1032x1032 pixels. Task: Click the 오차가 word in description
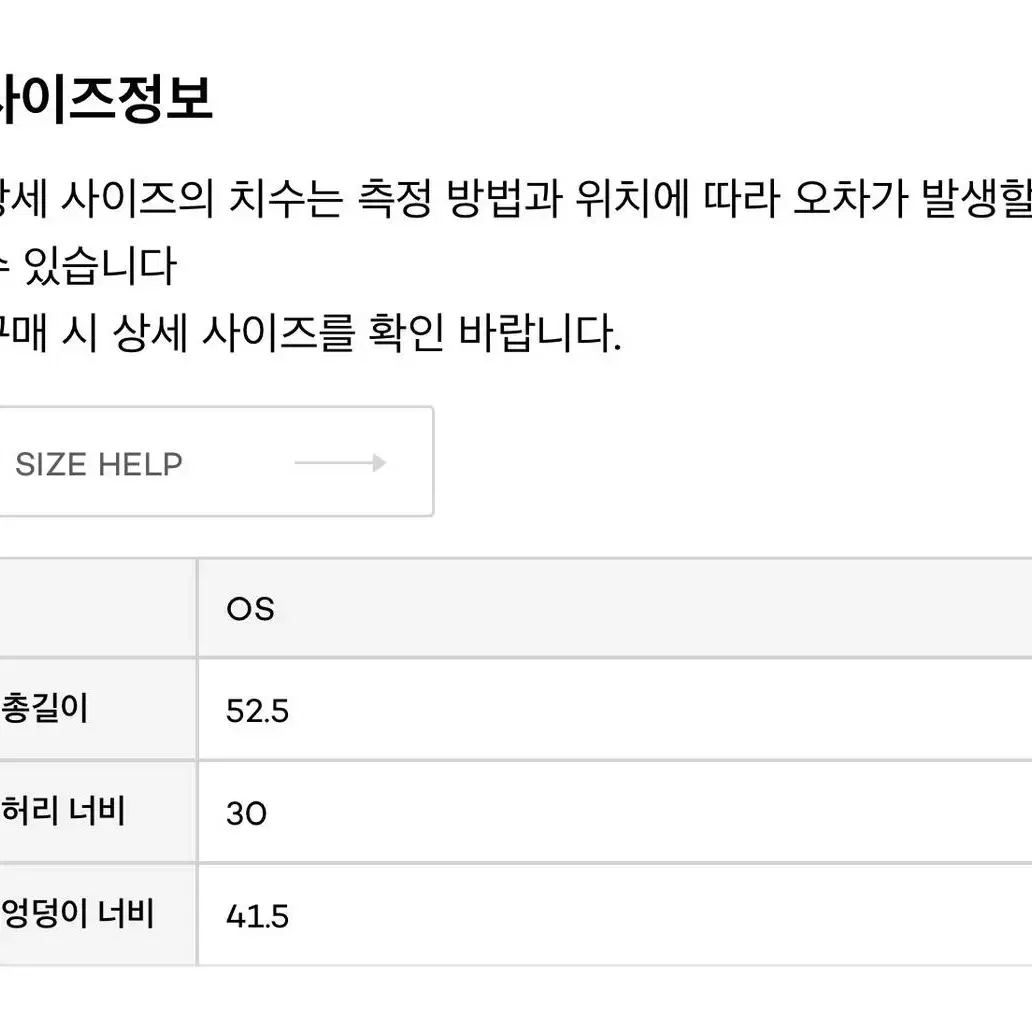[x=850, y=198]
